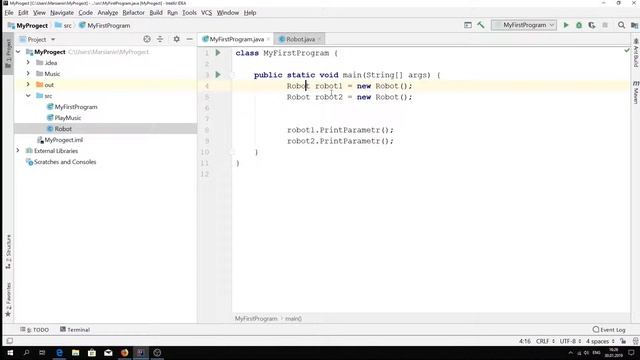Switch to MyFirstProgram.java editor tab
The width and height of the screenshot is (640, 360).
(x=236, y=39)
